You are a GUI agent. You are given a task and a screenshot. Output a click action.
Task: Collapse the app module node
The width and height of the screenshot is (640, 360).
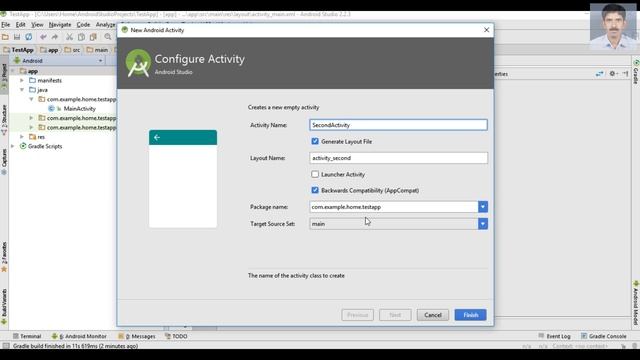coord(13,71)
